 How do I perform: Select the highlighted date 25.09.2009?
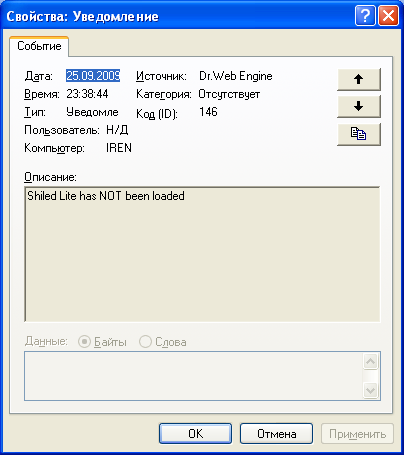coord(93,76)
